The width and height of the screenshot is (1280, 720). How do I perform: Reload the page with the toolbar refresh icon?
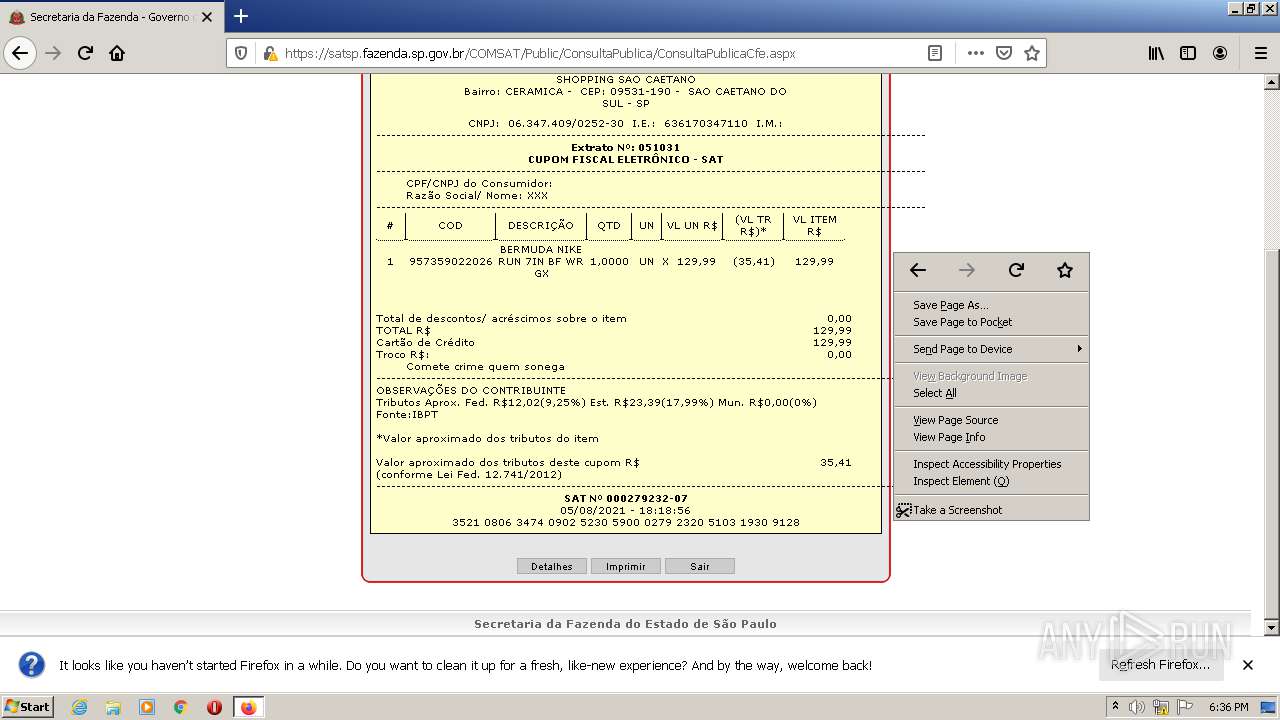pyautogui.click(x=85, y=53)
